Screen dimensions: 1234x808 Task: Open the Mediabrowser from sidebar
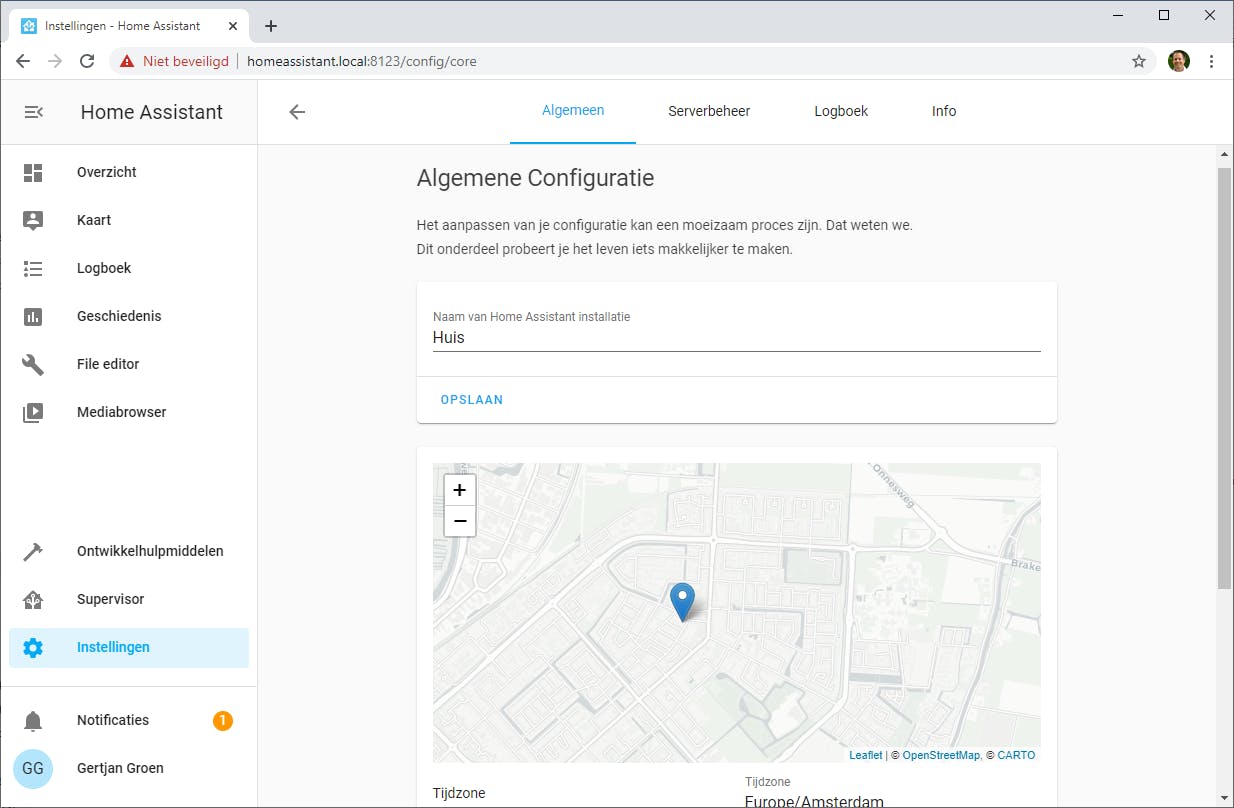point(121,412)
